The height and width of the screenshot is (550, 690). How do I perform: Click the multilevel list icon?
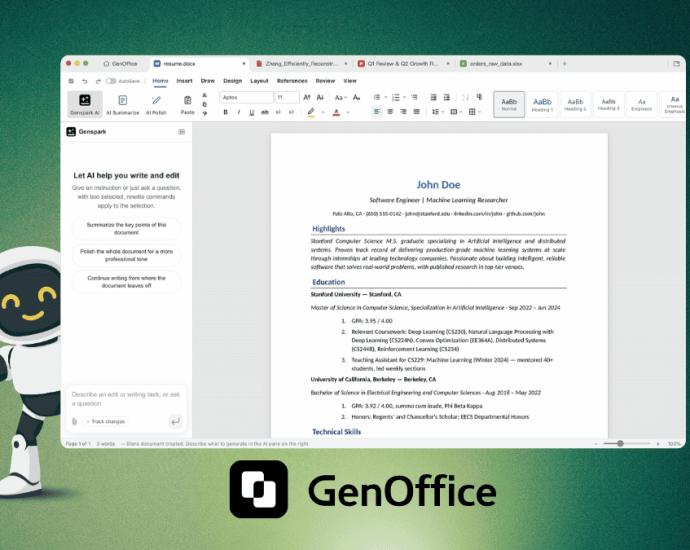[414, 97]
